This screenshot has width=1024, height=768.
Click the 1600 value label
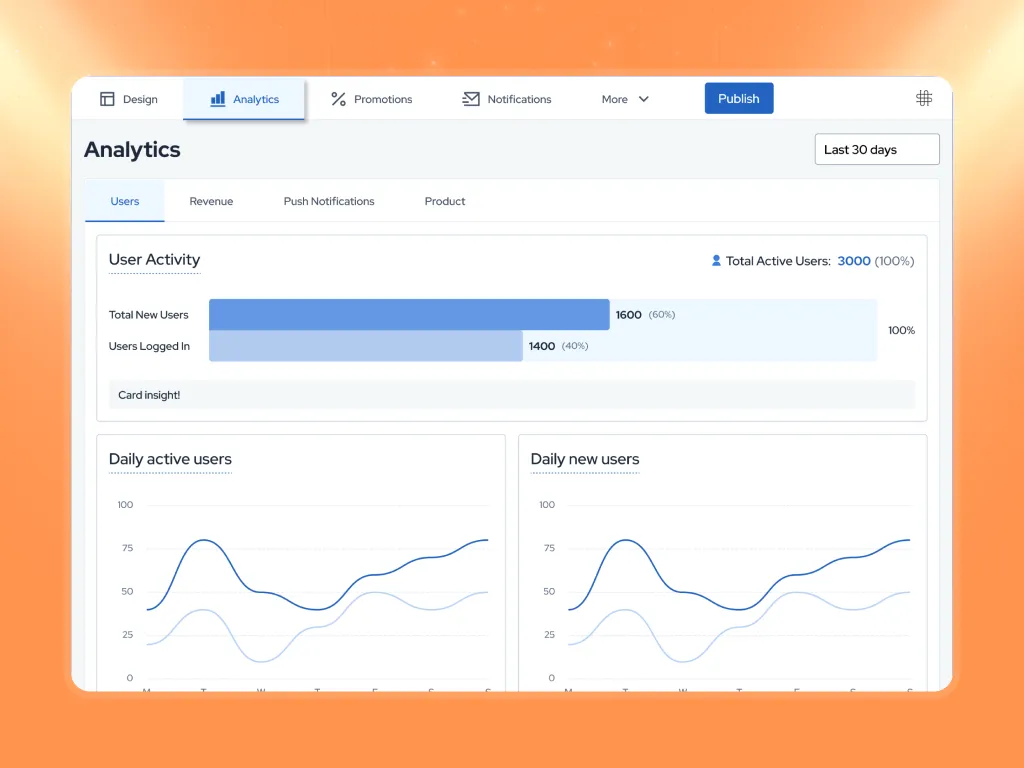[628, 315]
